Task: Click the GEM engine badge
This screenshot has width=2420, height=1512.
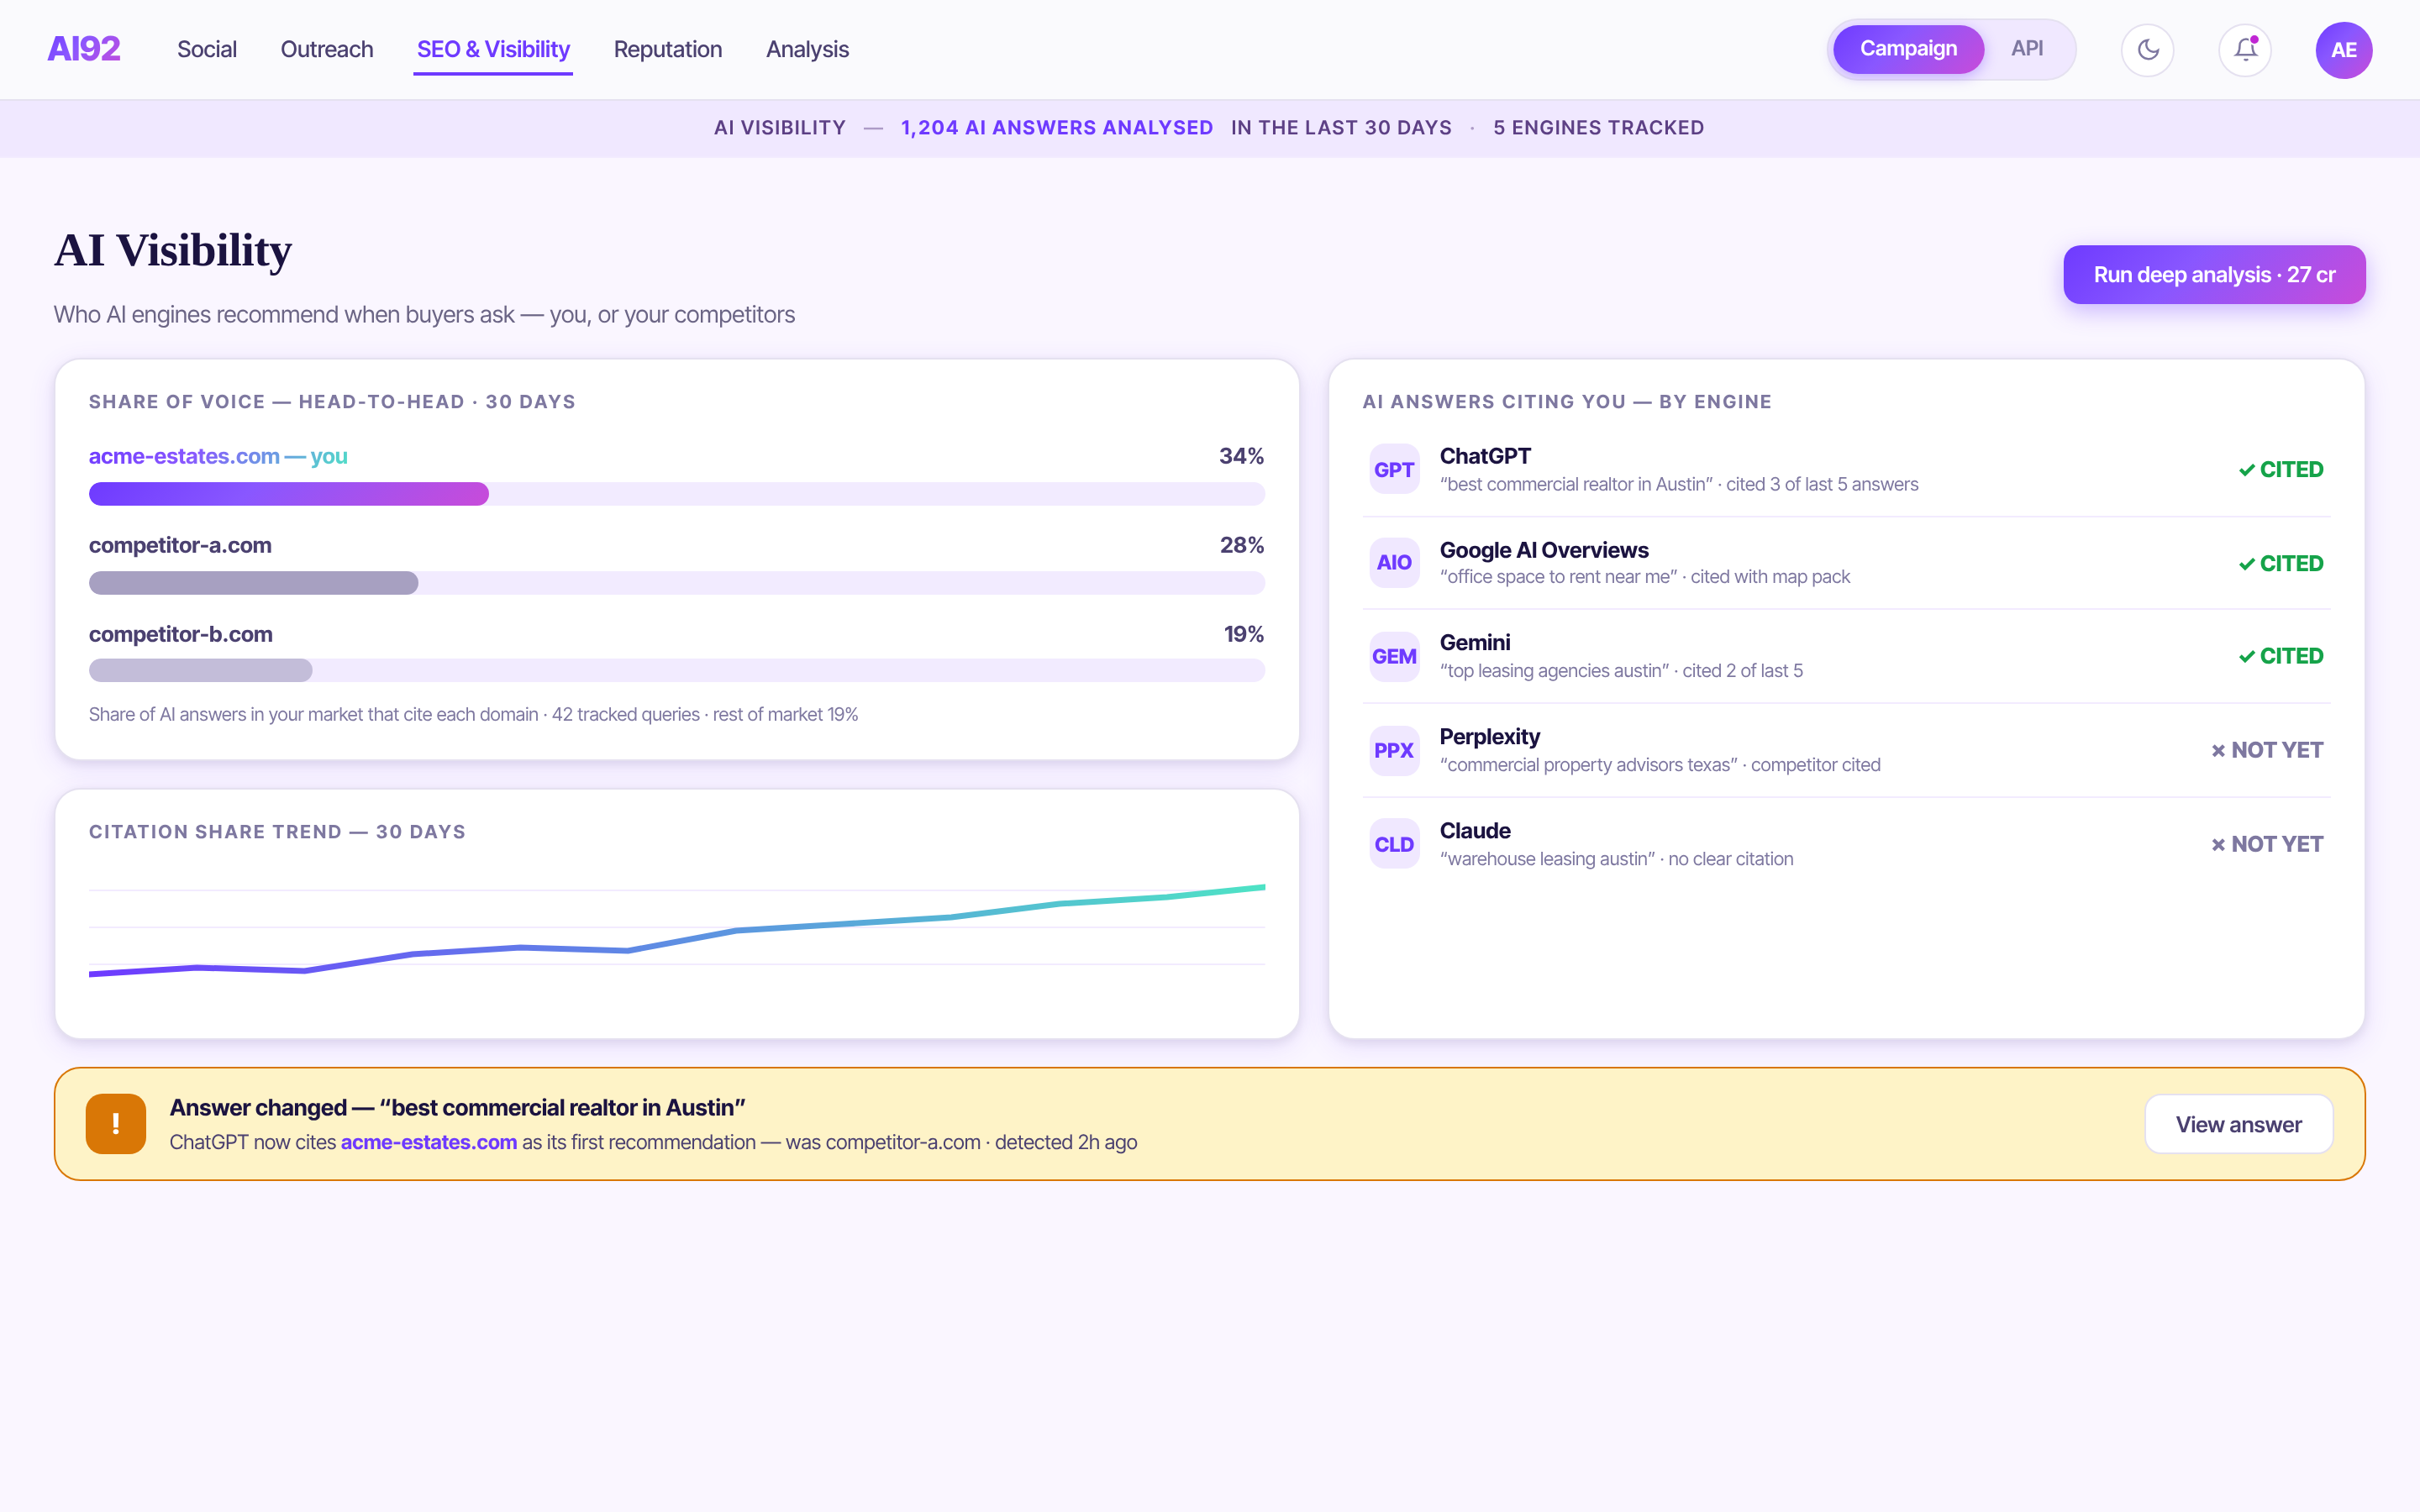Action: click(x=1394, y=656)
